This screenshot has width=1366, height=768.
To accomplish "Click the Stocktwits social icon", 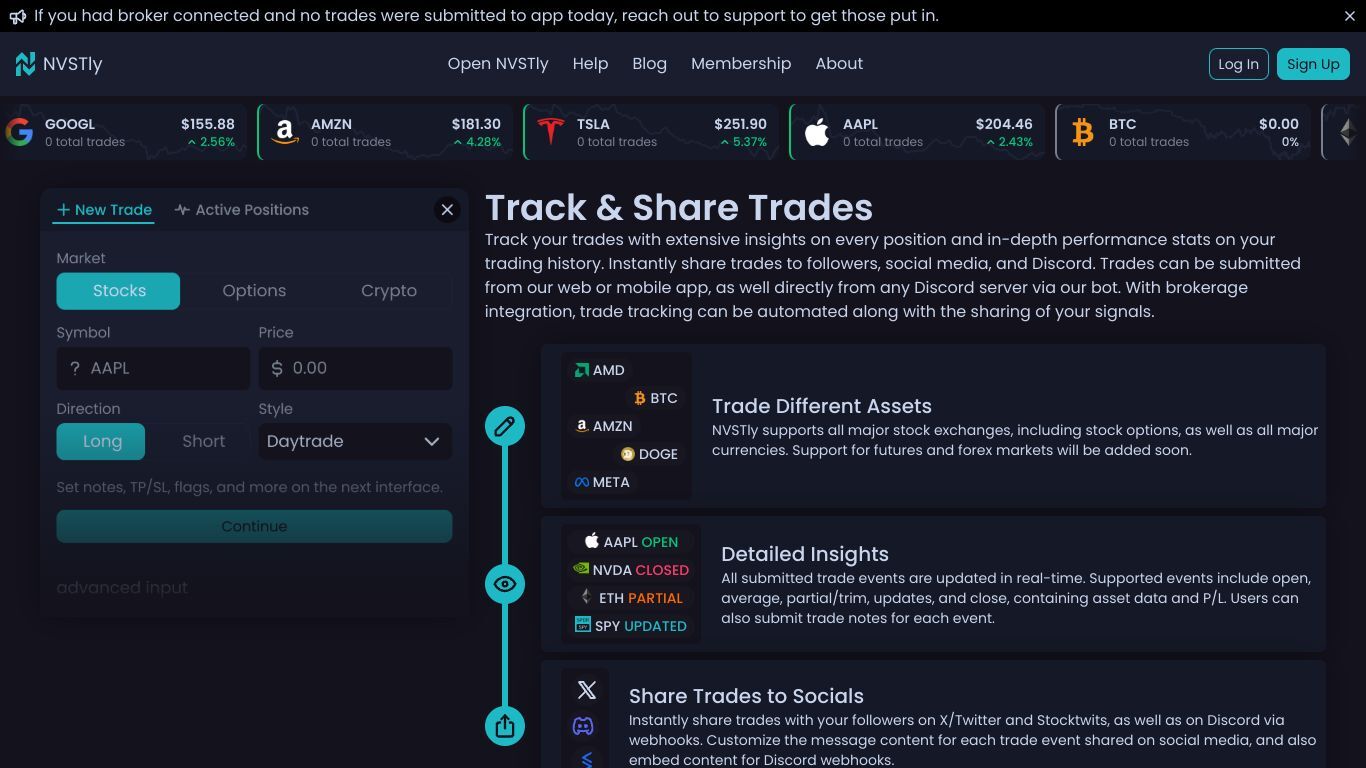I will 587,759.
